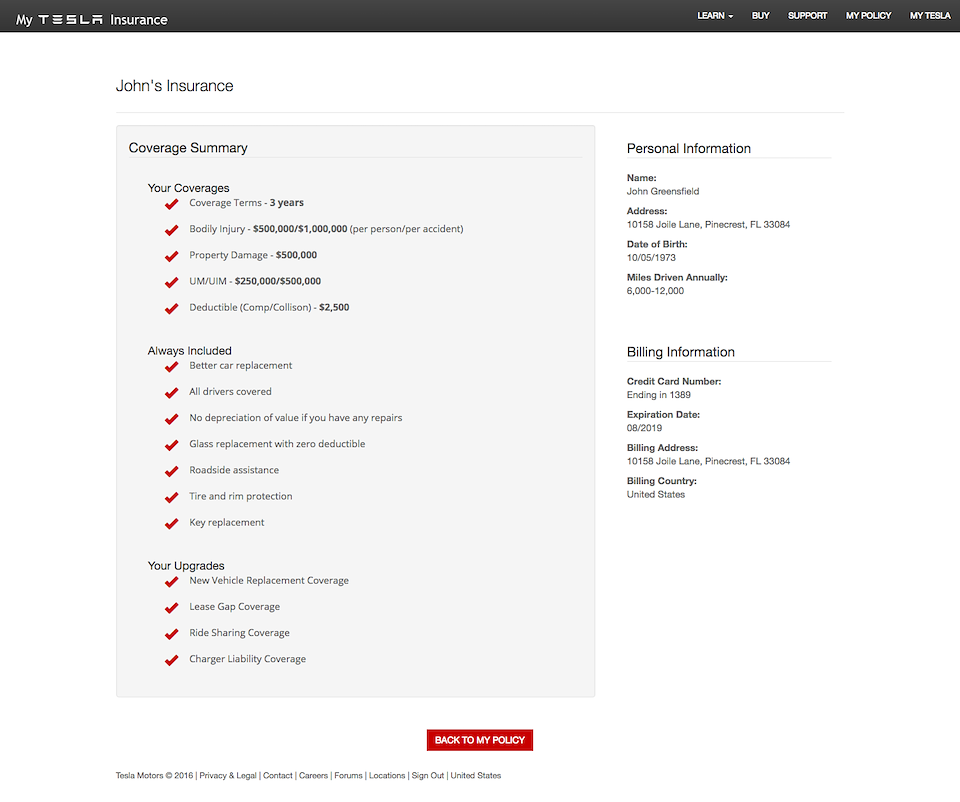Select MY POLICY in the navigation
Image resolution: width=960 pixels, height=802 pixels.
pyautogui.click(x=868, y=16)
